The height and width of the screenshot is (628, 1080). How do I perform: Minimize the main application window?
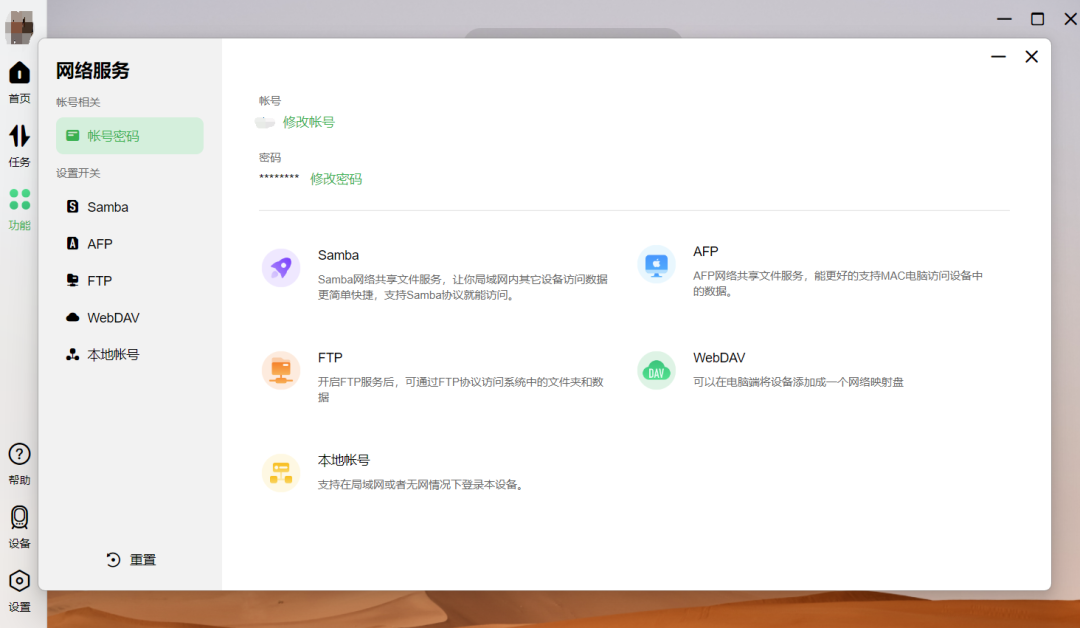pyautogui.click(x=1004, y=19)
